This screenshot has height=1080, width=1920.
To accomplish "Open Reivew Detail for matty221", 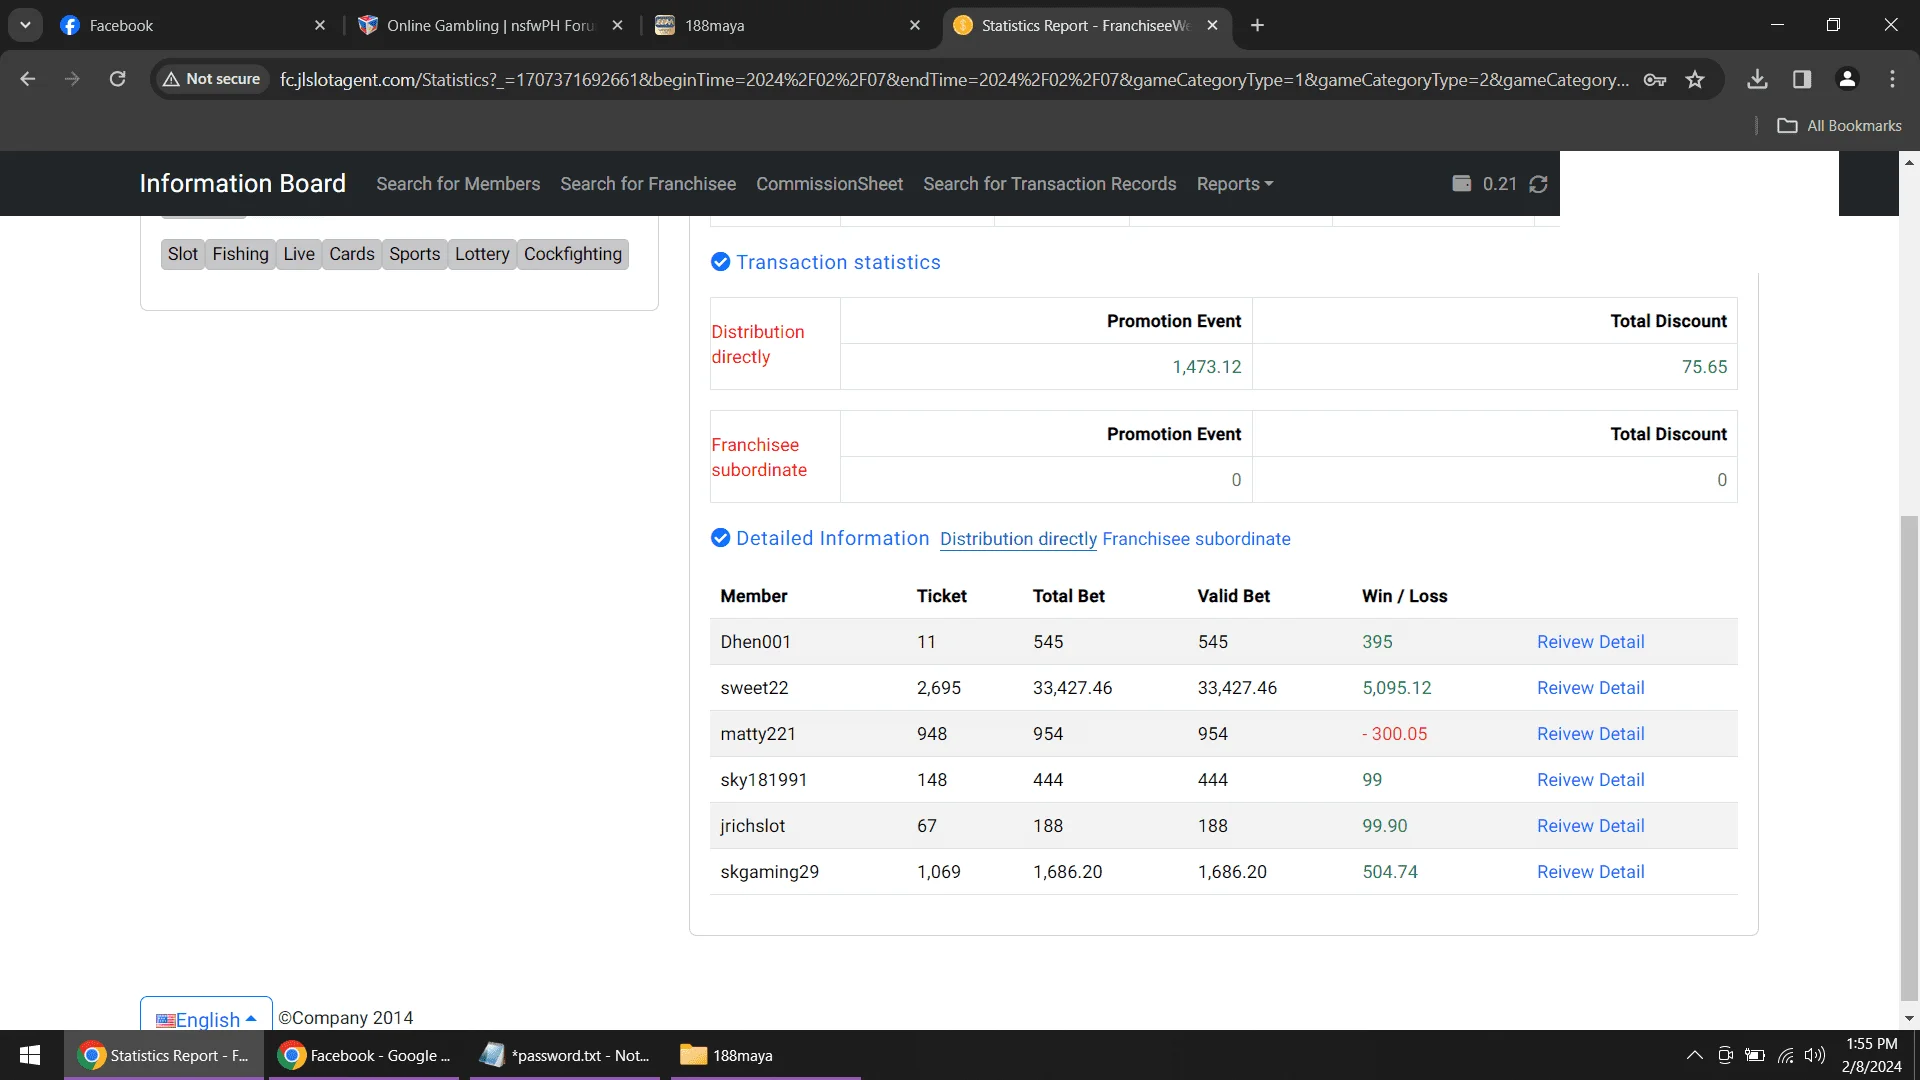I will 1590,734.
